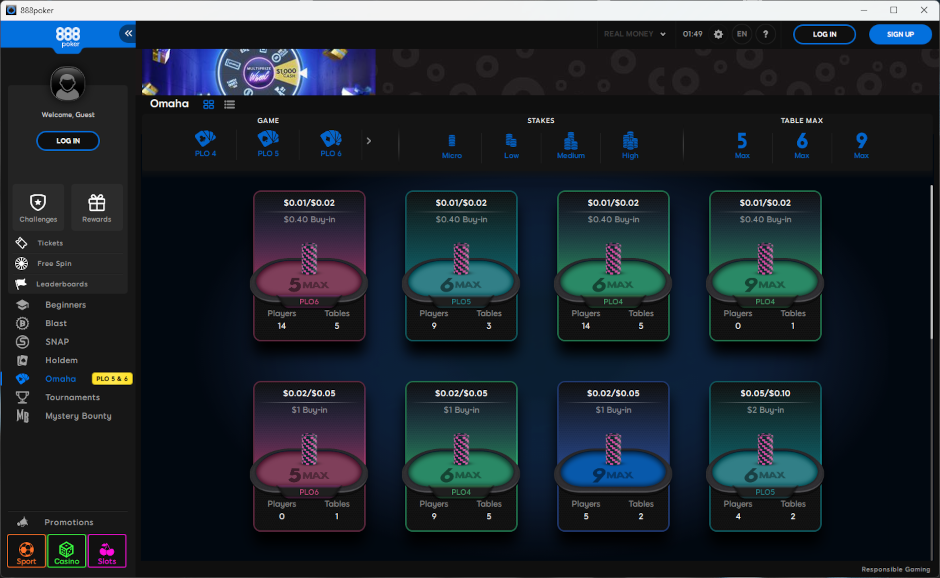Expand more game types with the arrow

[x=370, y=141]
